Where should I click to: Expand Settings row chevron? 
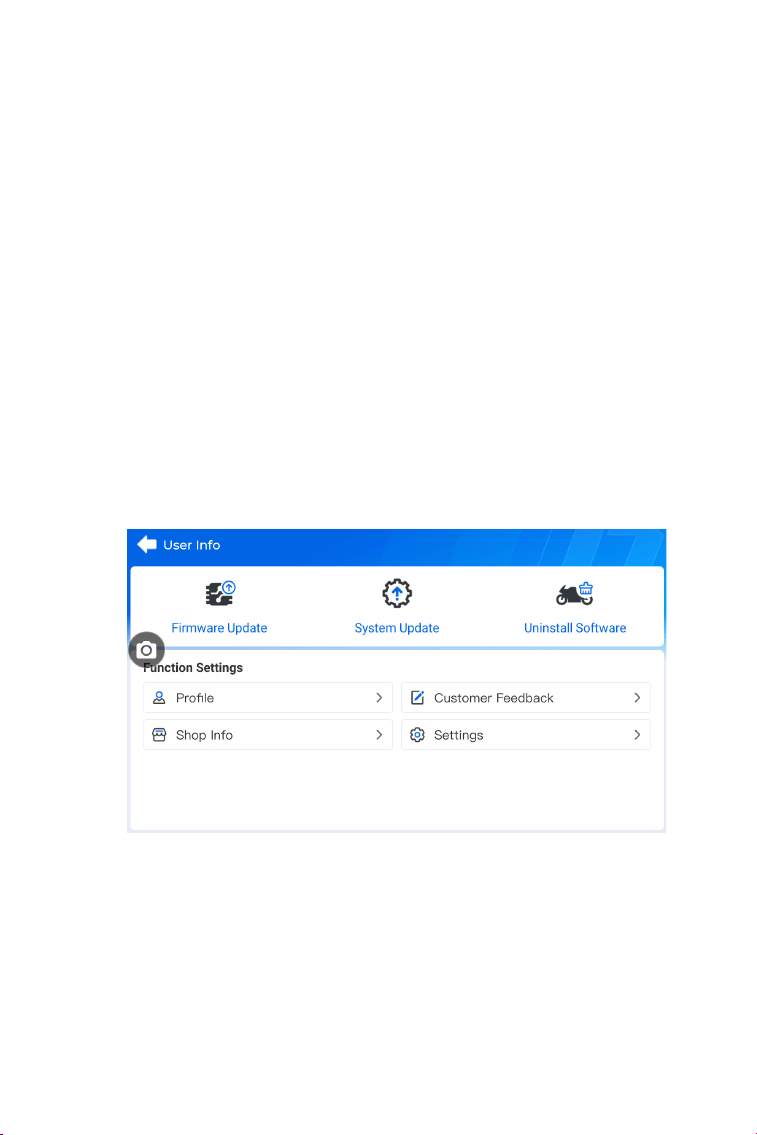tap(637, 735)
